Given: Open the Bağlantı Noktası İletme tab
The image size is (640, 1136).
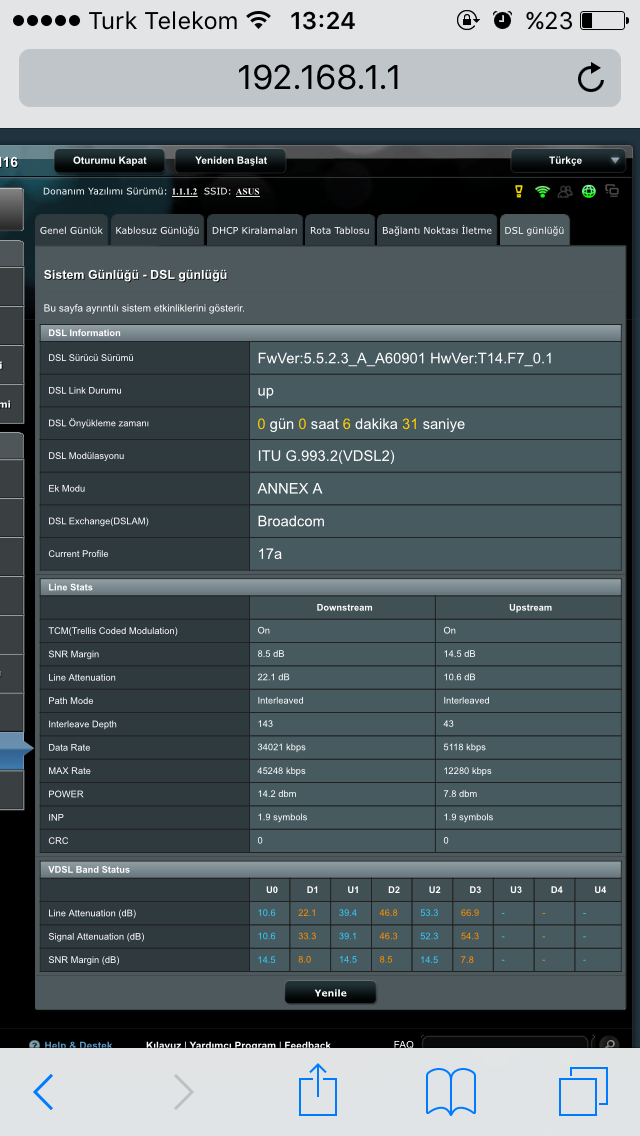Looking at the screenshot, I should click(437, 230).
